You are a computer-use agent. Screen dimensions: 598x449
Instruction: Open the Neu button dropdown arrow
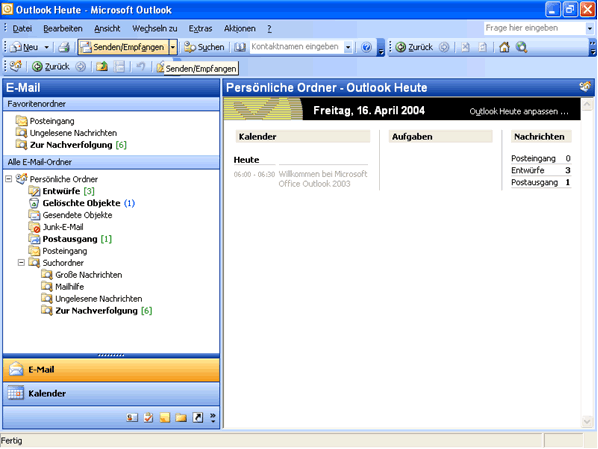point(46,47)
